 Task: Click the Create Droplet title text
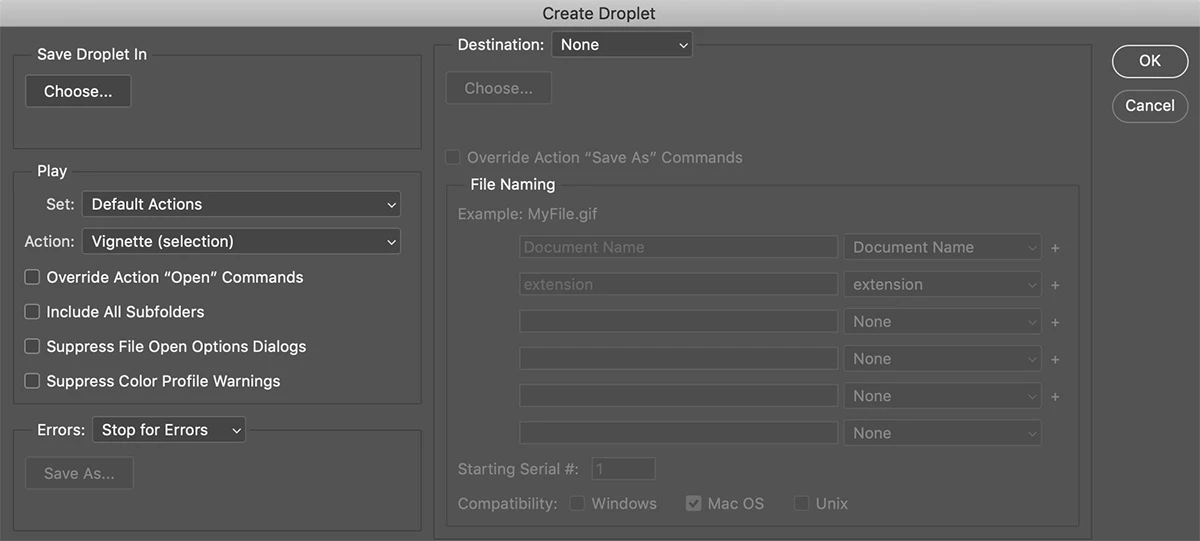coord(599,13)
